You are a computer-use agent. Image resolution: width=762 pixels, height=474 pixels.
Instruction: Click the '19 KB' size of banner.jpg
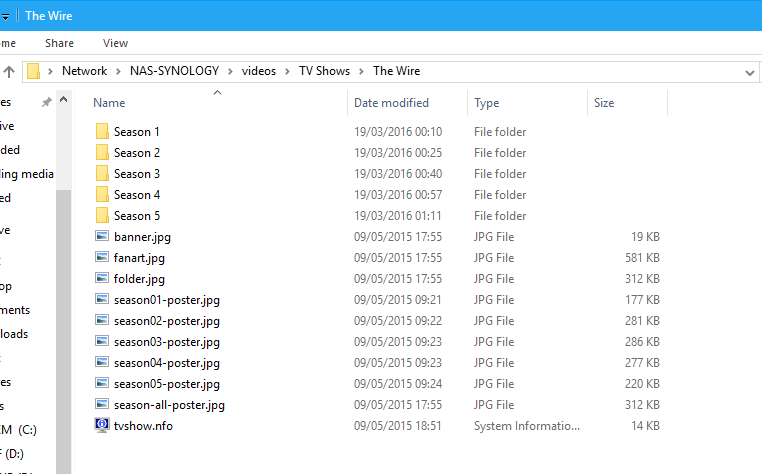645,237
